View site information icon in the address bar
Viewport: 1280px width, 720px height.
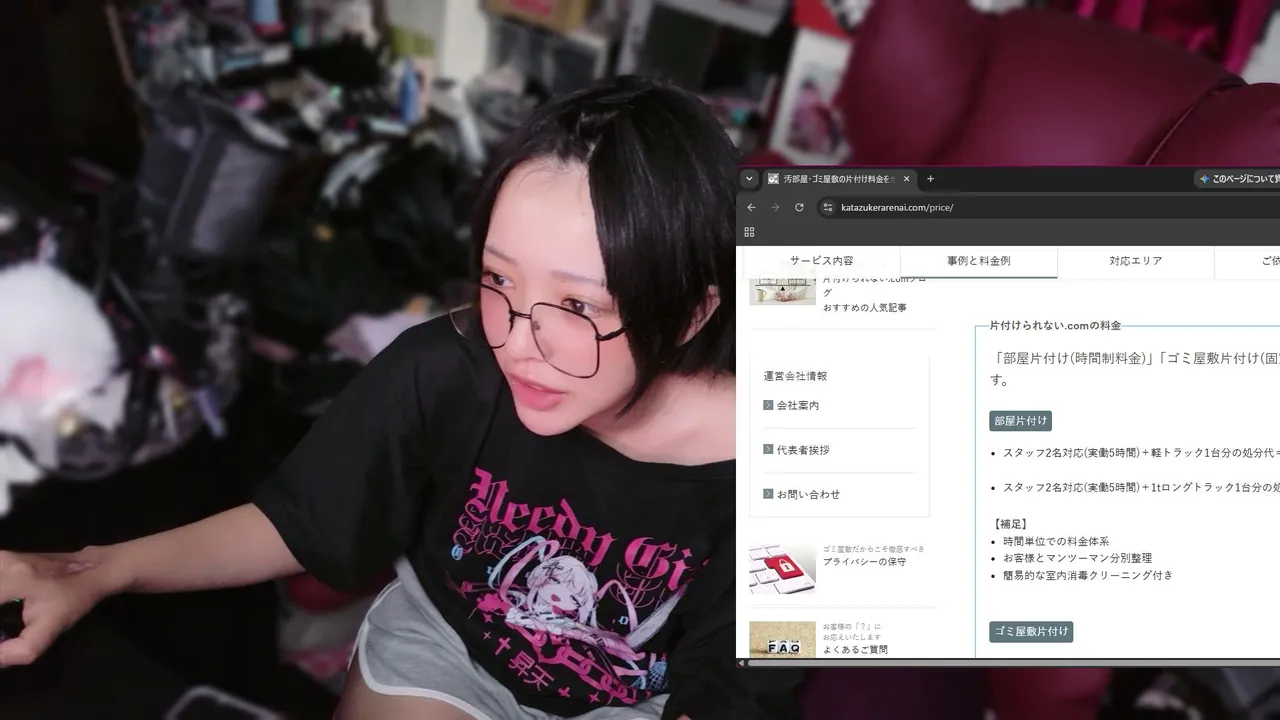pyautogui.click(x=827, y=207)
